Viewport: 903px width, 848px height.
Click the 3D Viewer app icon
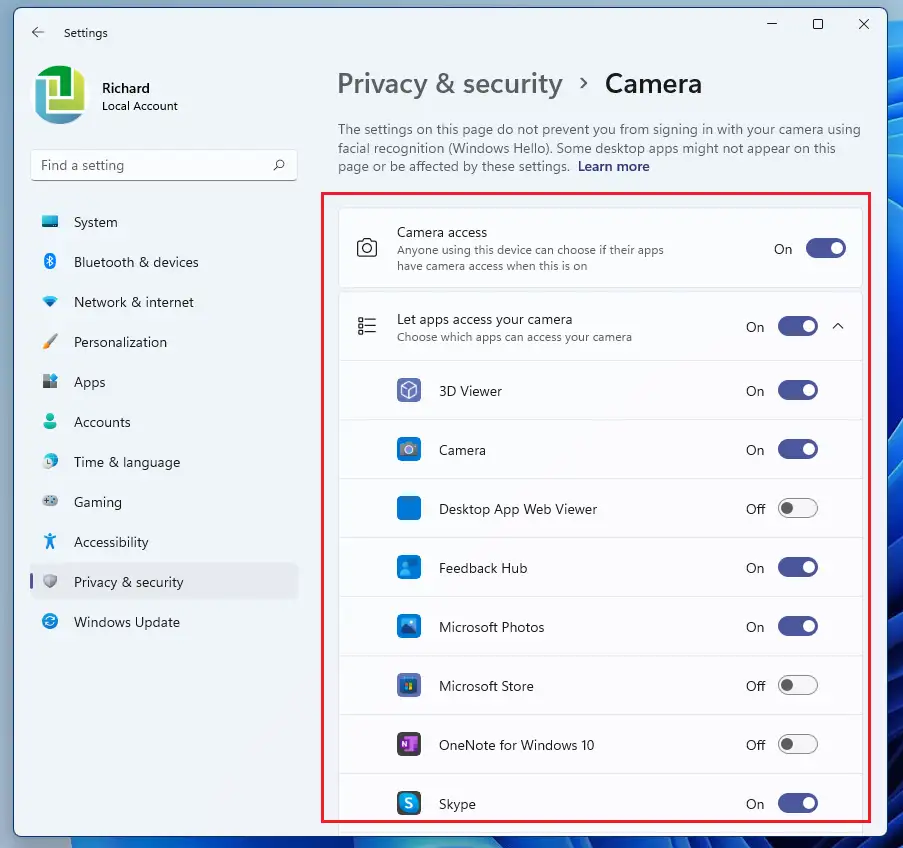point(409,391)
